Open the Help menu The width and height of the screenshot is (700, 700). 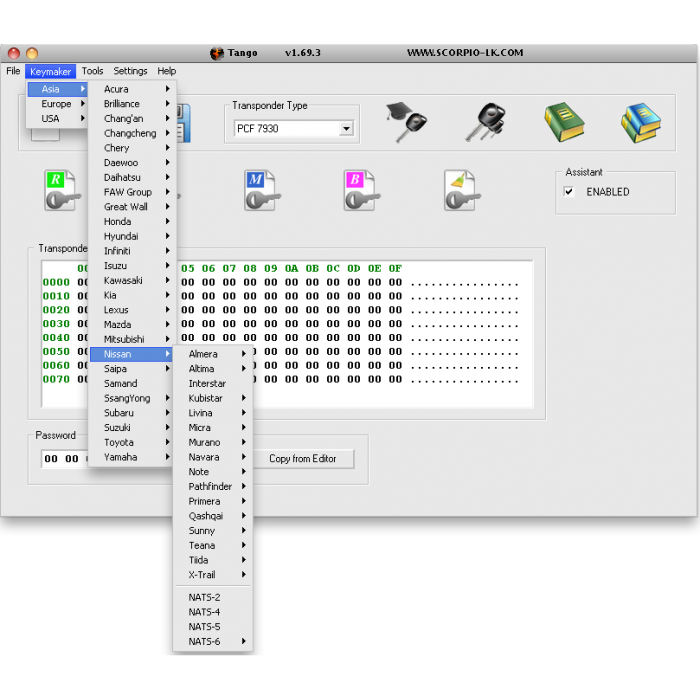click(167, 71)
